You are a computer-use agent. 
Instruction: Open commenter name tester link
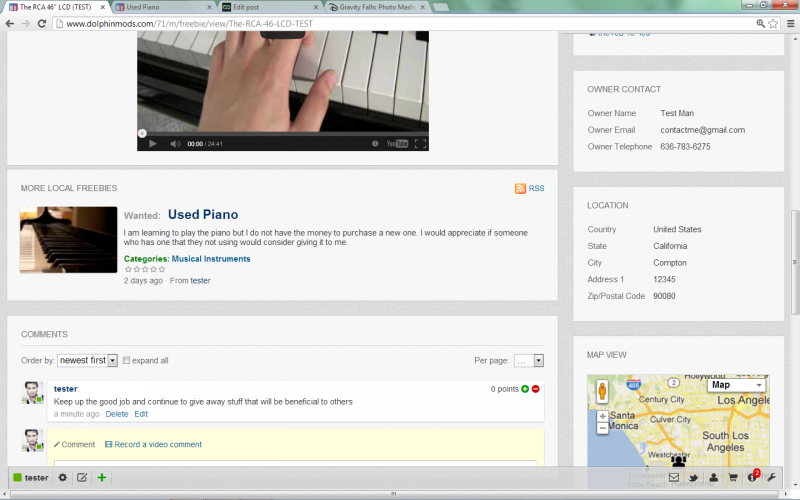65,389
